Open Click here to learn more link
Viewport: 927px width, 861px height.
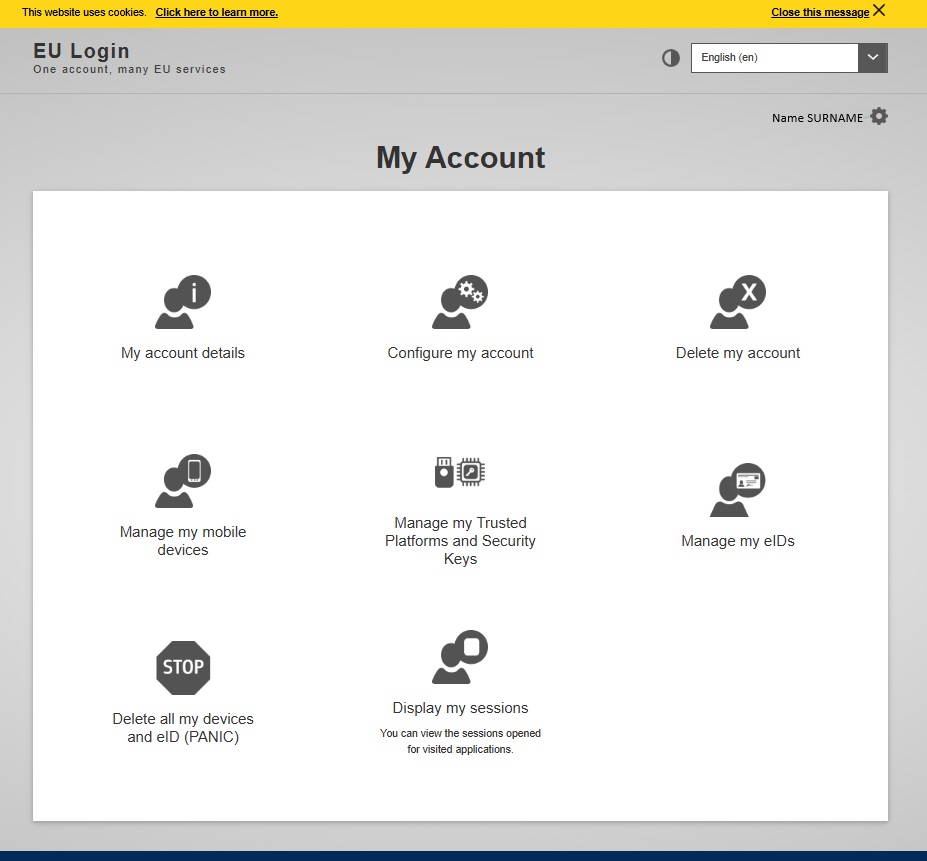[216, 12]
